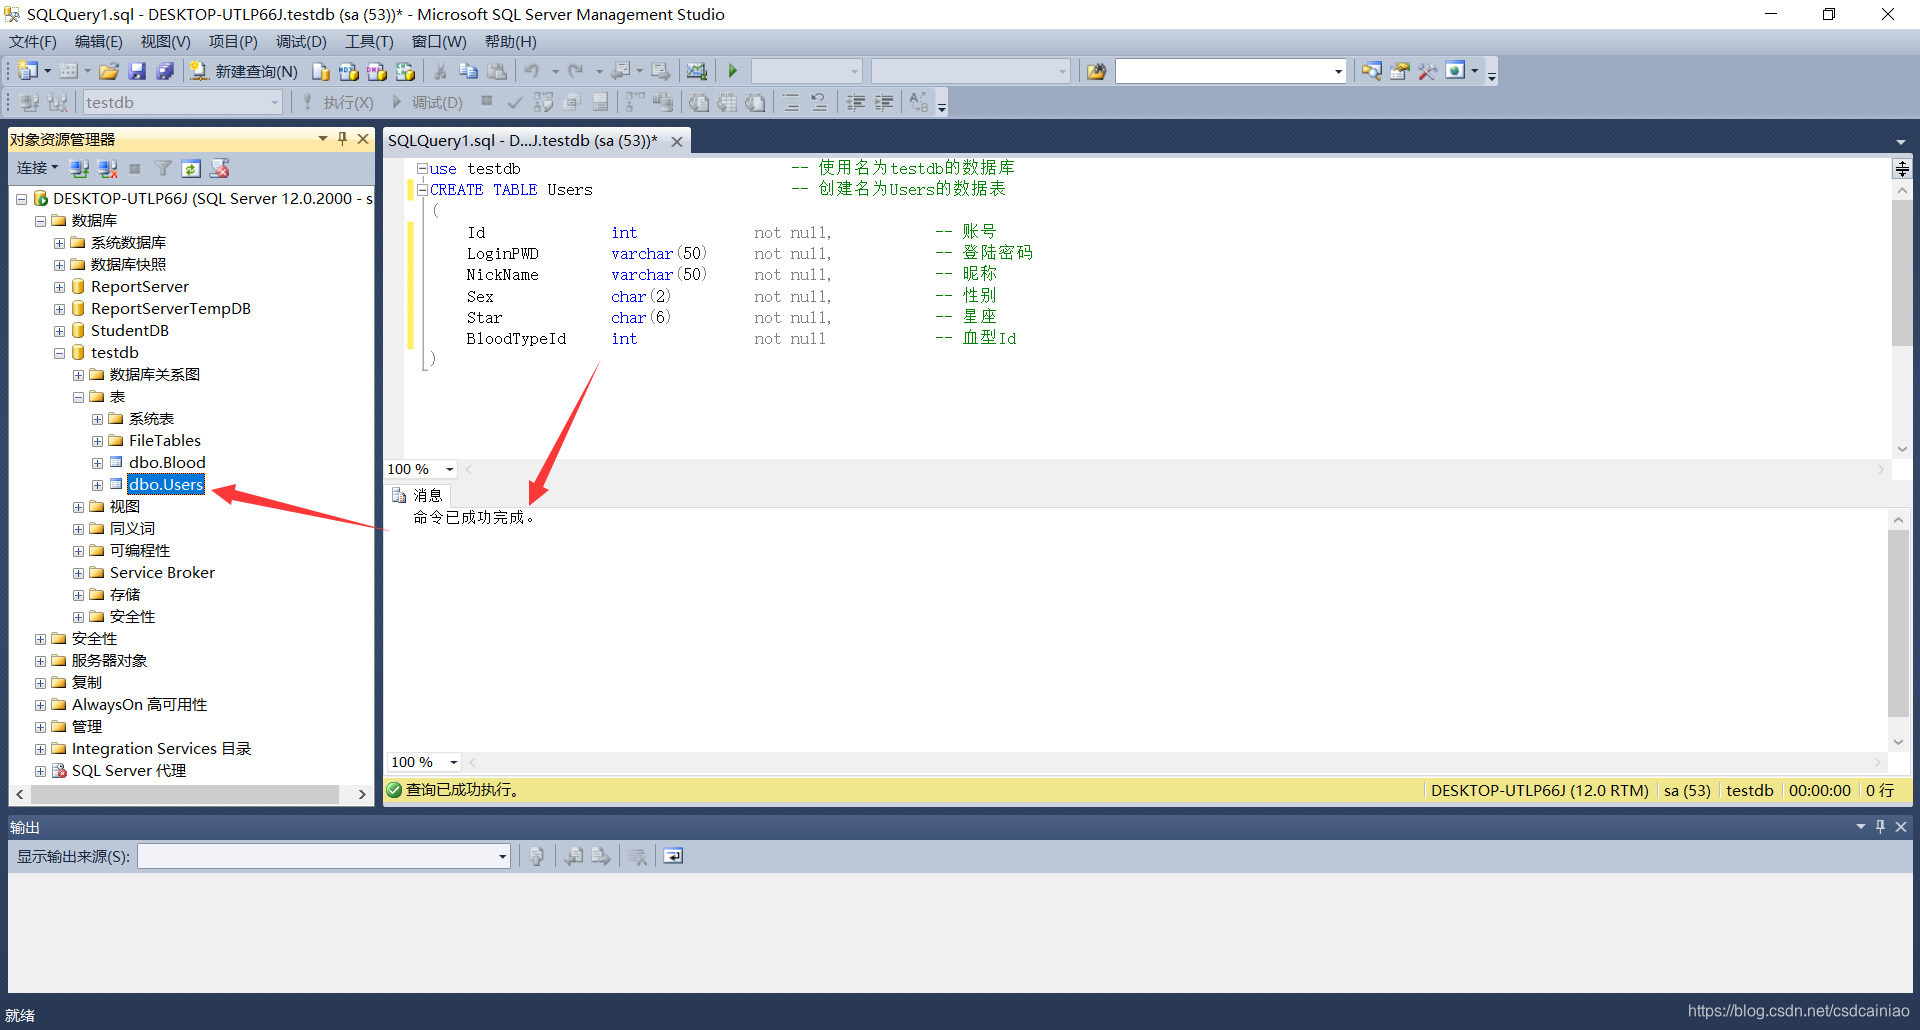Click the Save All icon

(165, 71)
